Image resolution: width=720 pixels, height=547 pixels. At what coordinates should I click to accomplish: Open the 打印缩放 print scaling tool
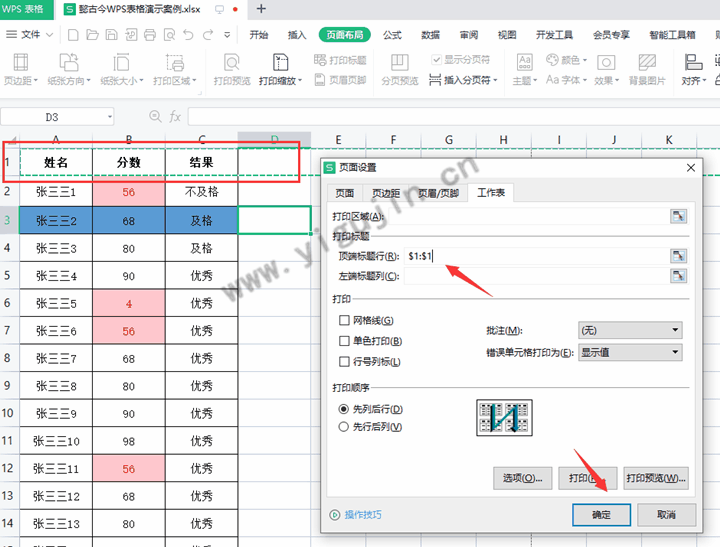point(281,69)
